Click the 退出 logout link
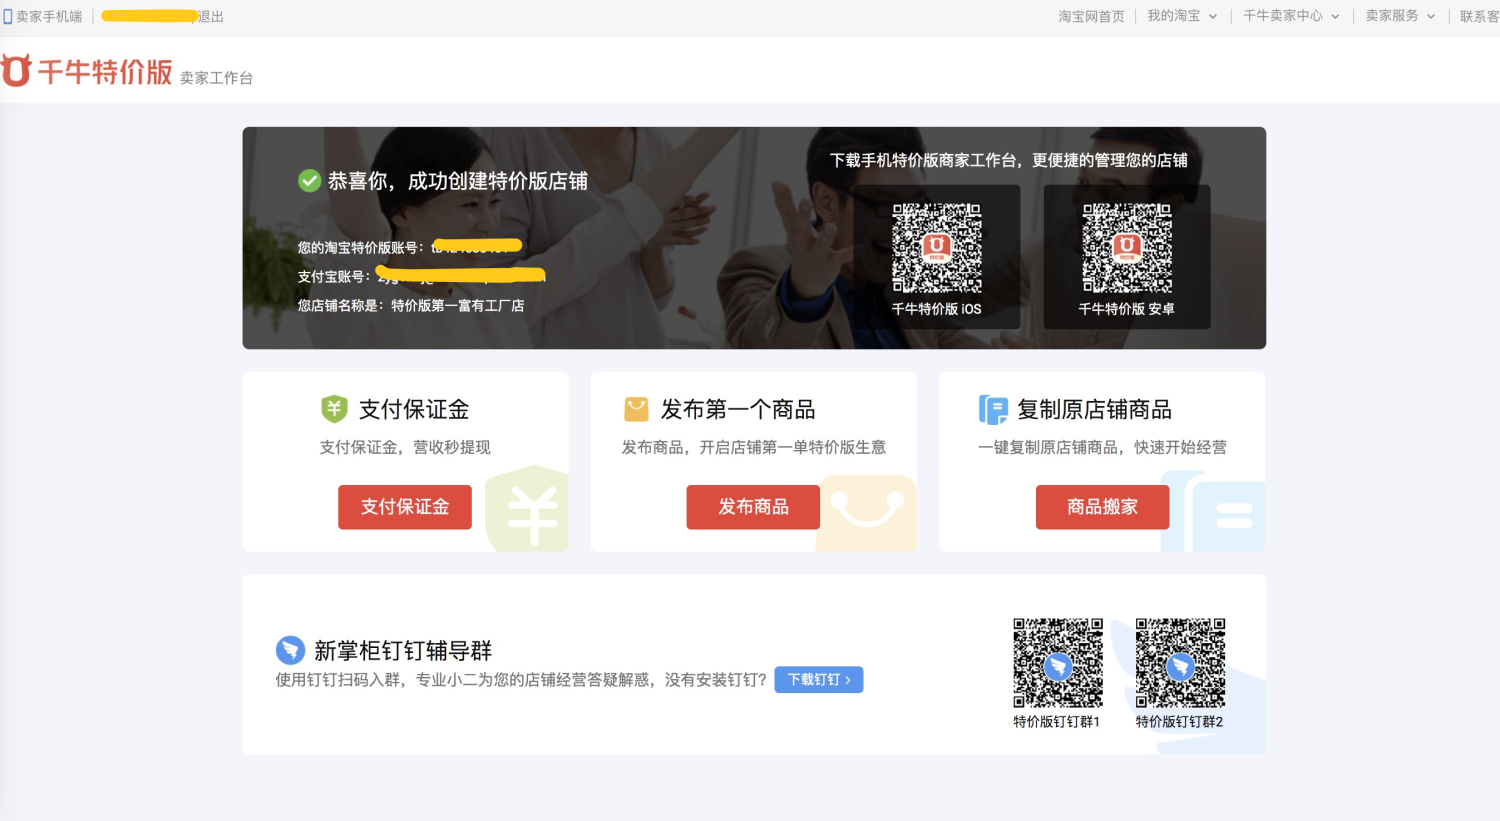 point(211,17)
